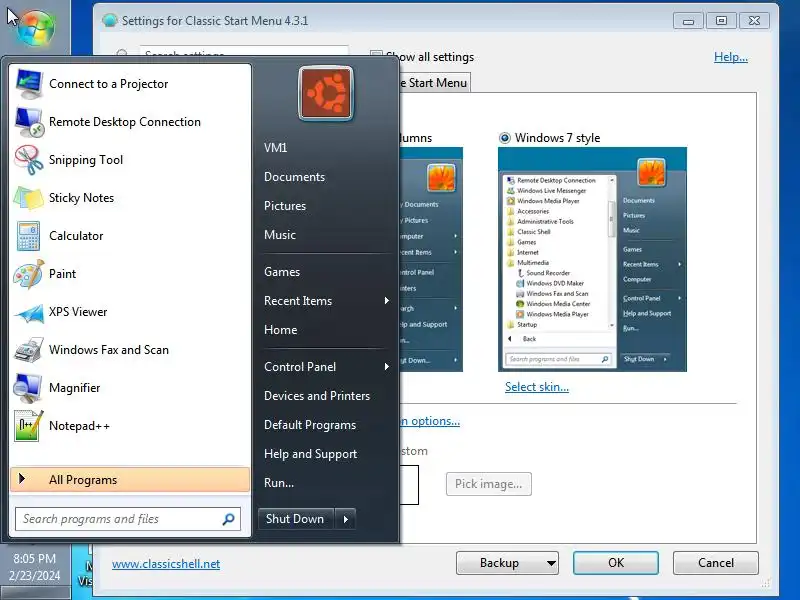Click the Windows Start orb
This screenshot has width=800, height=600.
click(x=36, y=28)
